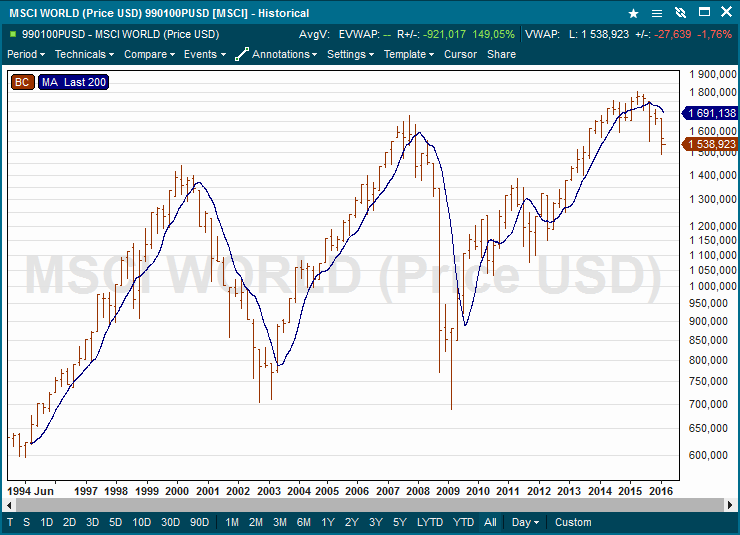The image size is (740, 535).
Task: Select the 5D time range
Action: tap(116, 522)
